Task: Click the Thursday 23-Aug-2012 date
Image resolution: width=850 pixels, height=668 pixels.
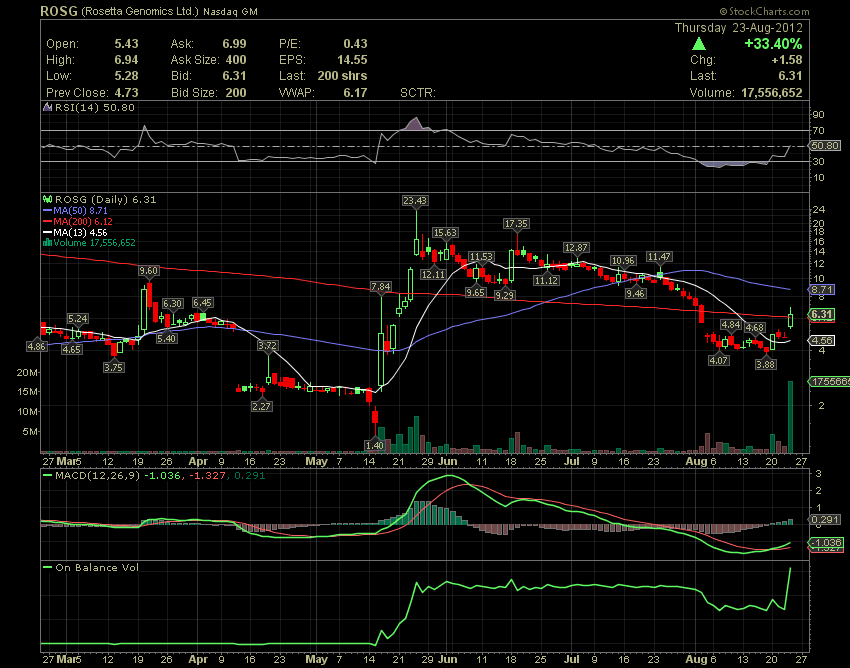Action: click(738, 28)
